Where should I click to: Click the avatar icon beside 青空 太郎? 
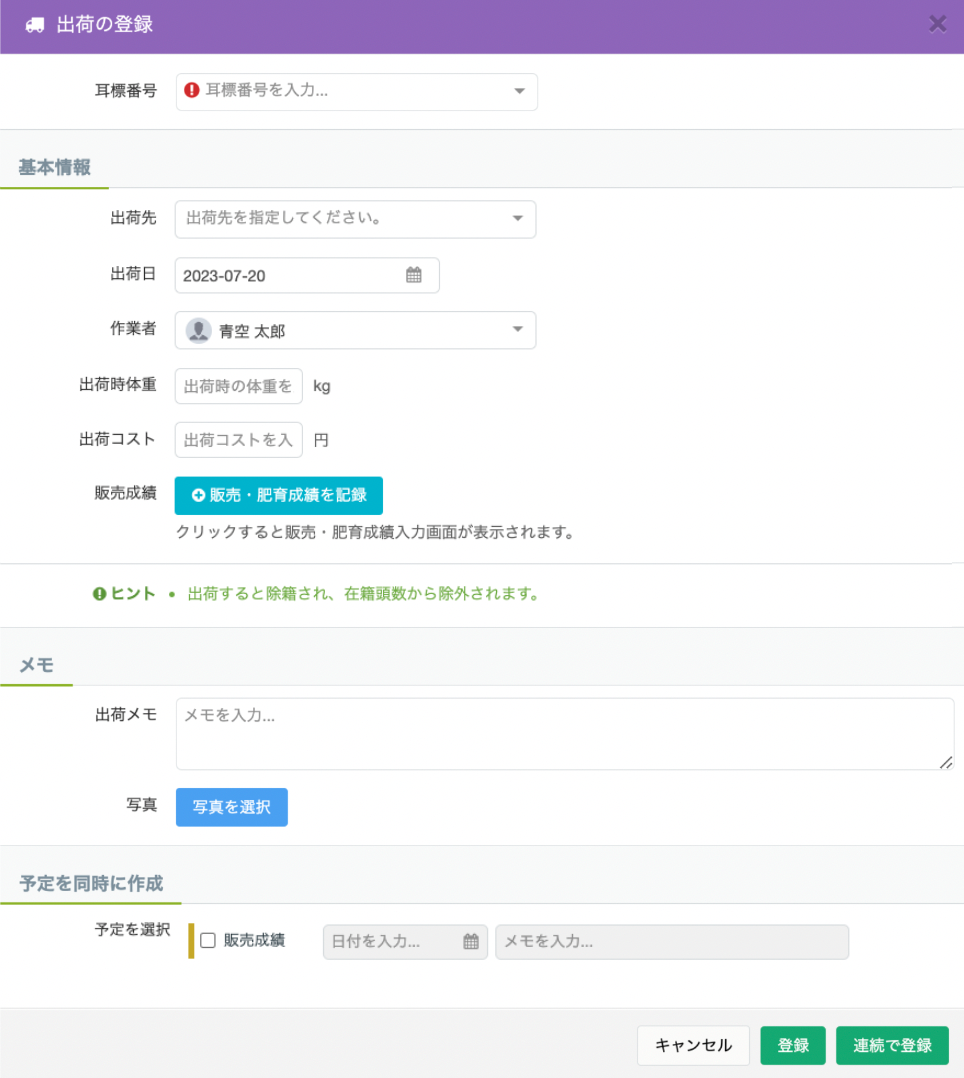tap(198, 331)
